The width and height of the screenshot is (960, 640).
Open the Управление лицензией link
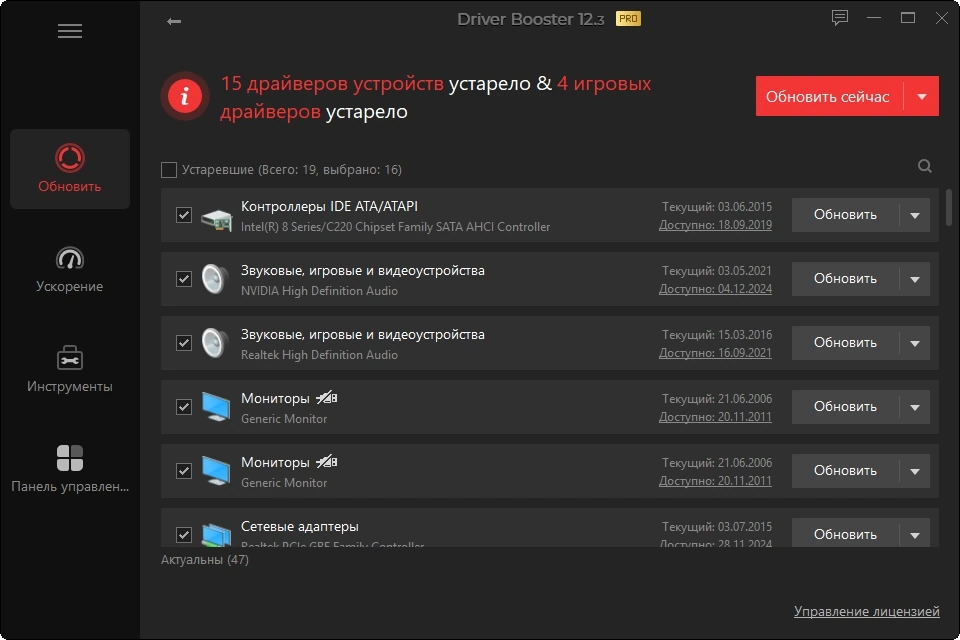click(x=866, y=611)
